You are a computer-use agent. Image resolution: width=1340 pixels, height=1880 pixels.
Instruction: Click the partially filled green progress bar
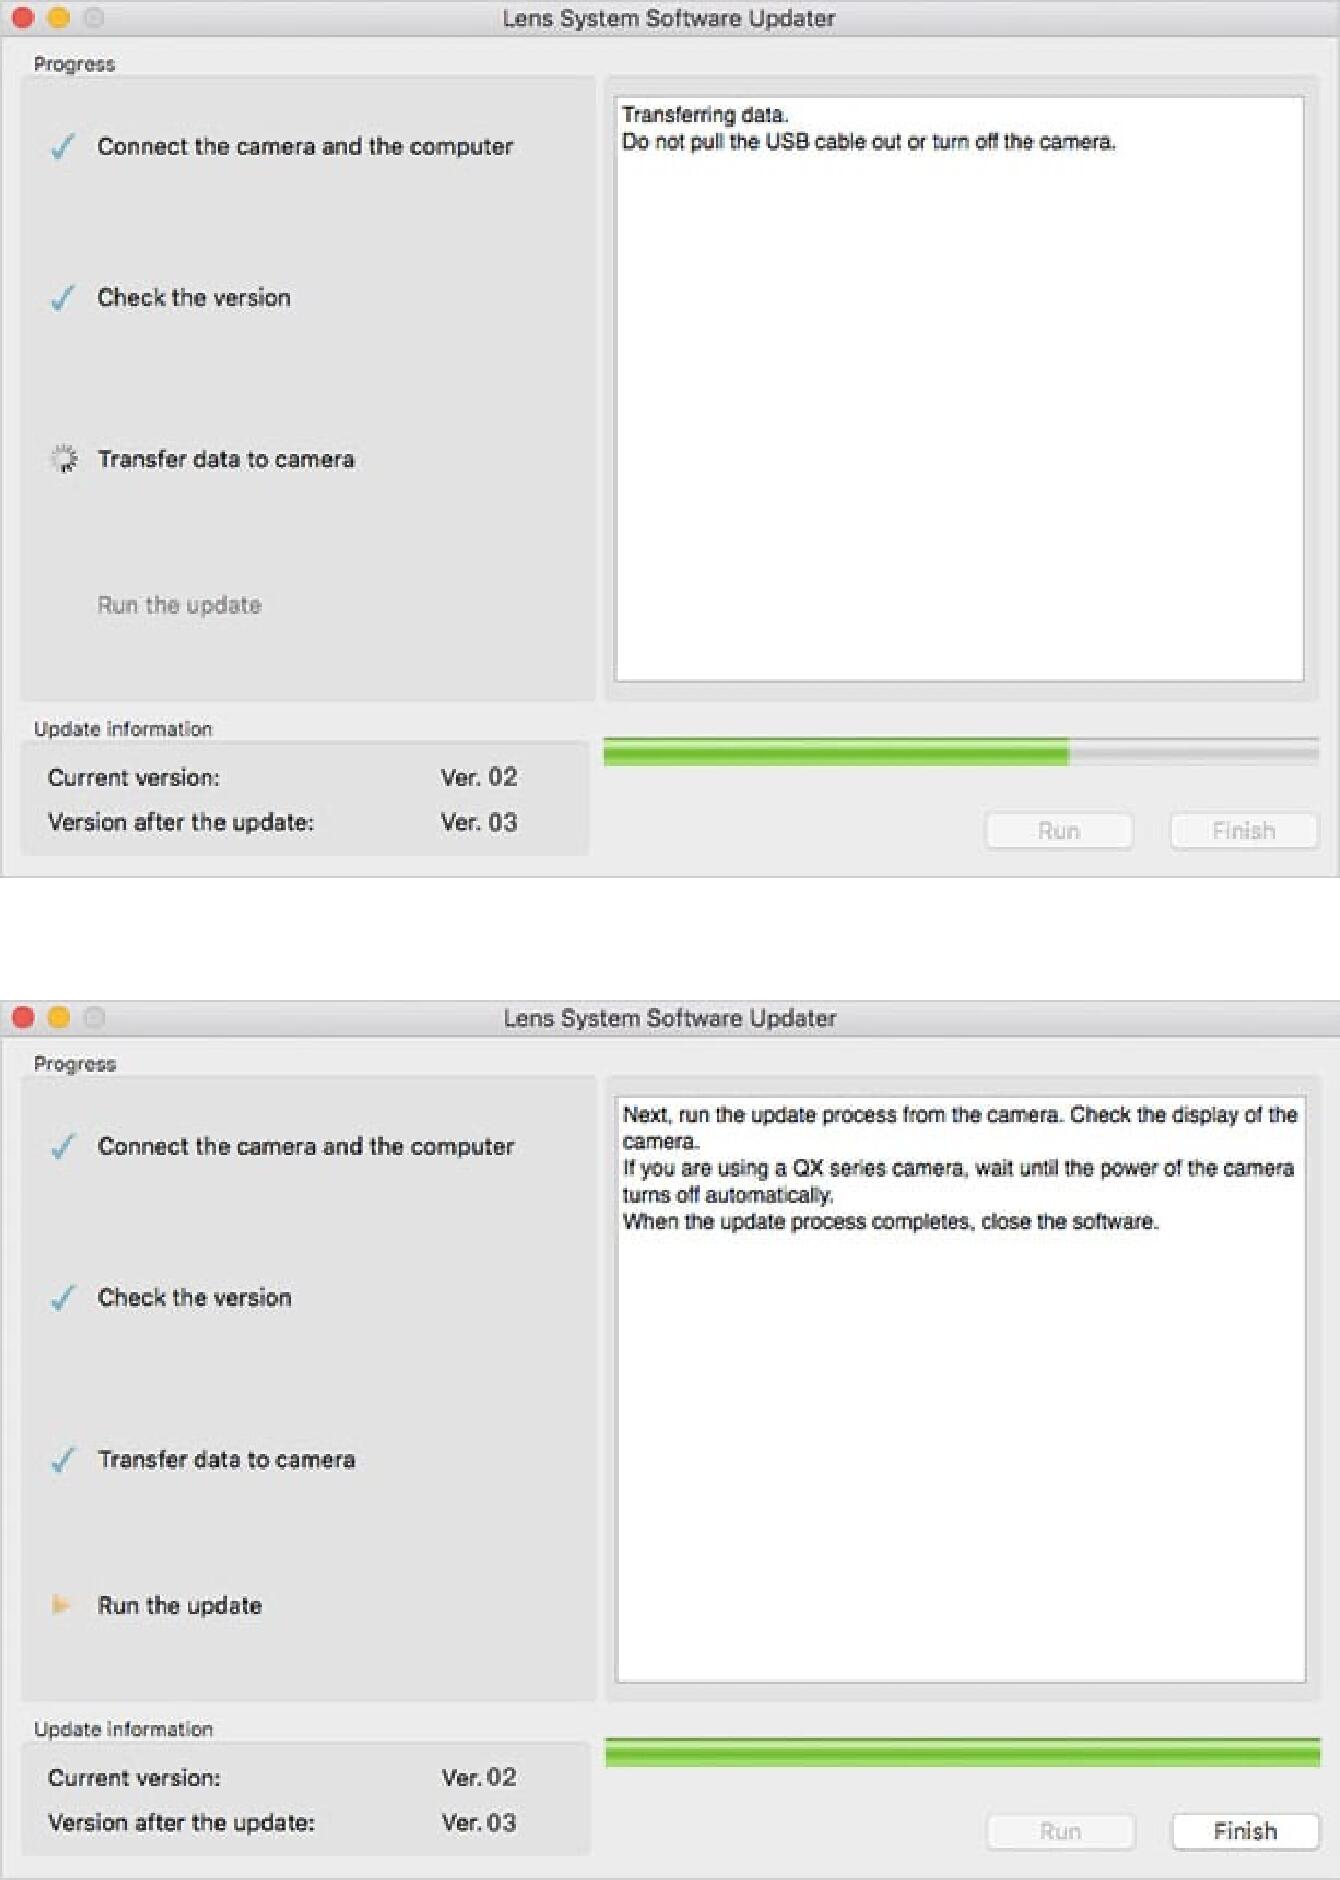pyautogui.click(x=961, y=752)
